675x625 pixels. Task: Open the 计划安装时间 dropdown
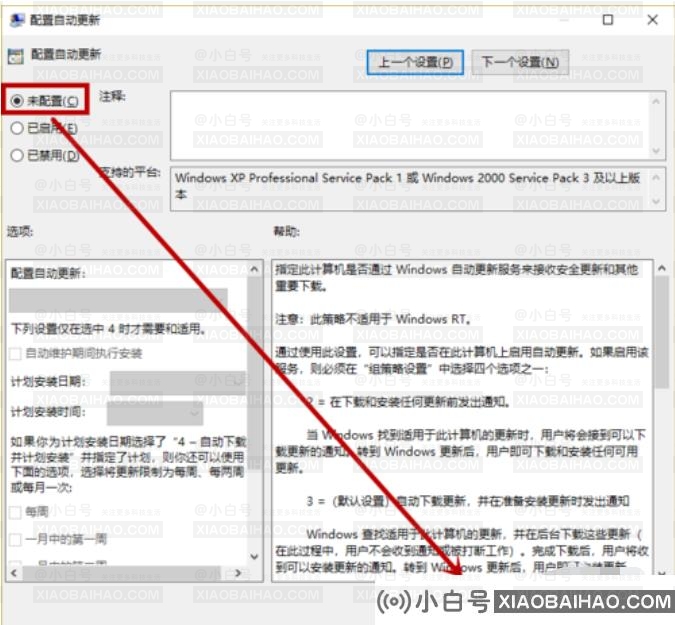click(155, 413)
